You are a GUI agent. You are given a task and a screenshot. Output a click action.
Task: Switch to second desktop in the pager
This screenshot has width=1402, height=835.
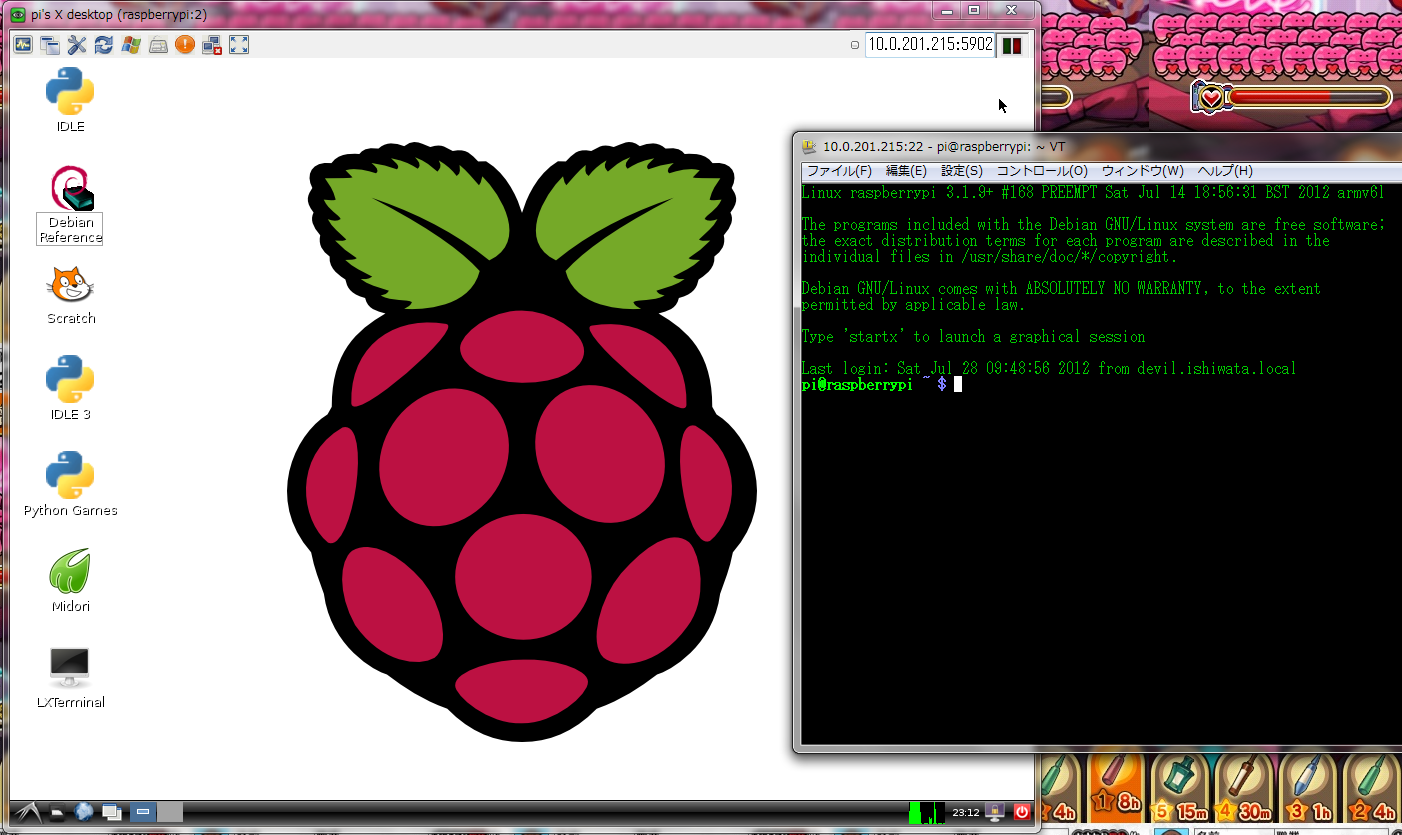(x=170, y=812)
